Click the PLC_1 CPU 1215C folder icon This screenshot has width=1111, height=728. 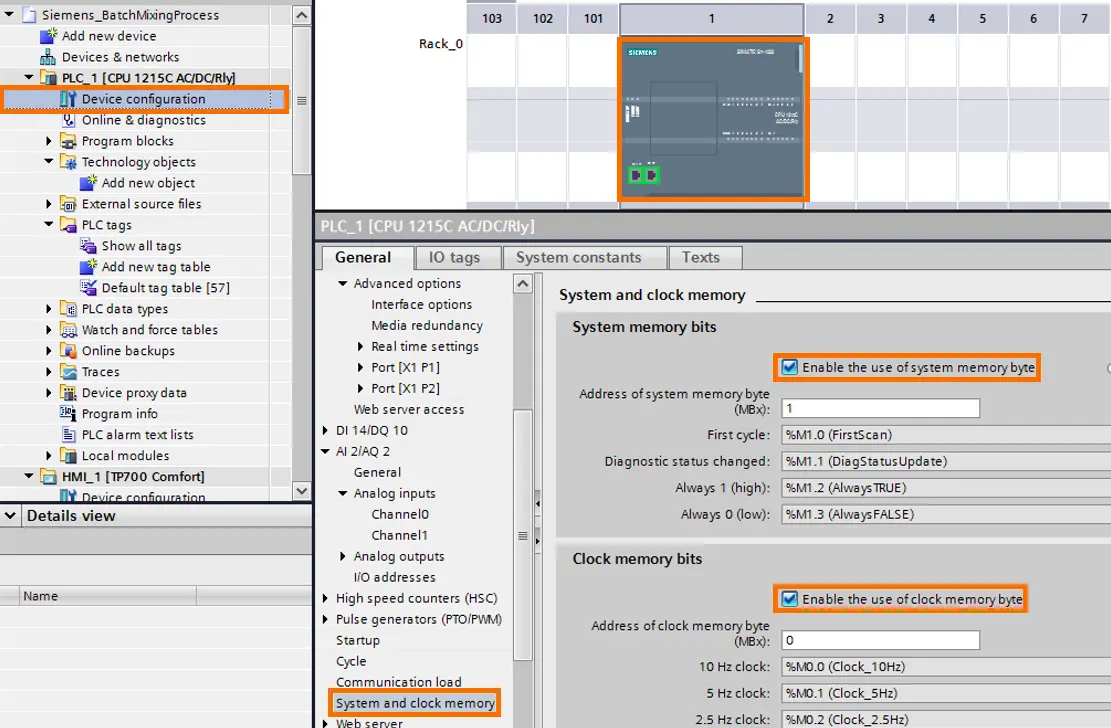(48, 78)
